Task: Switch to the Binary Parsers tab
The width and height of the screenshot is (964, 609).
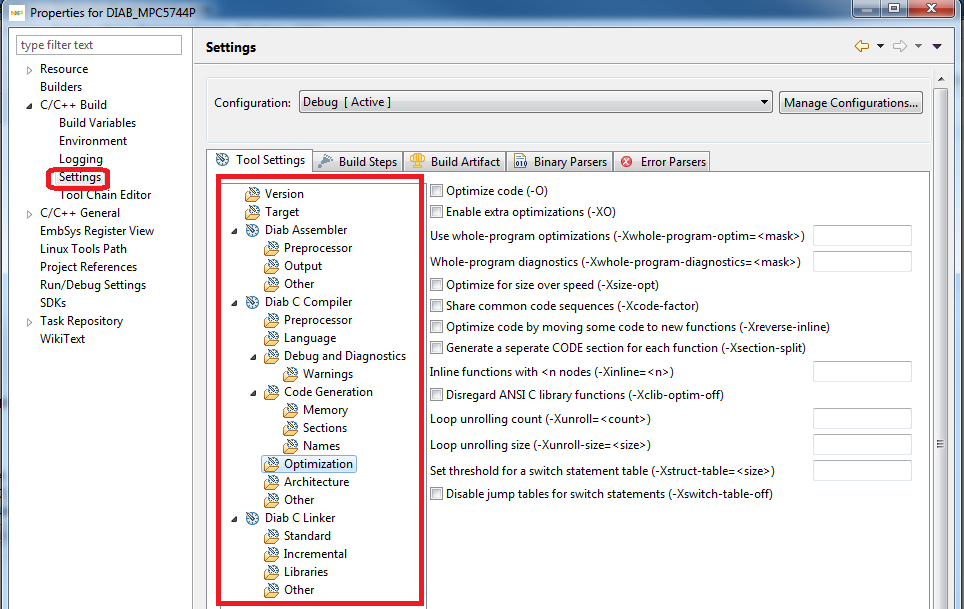Action: pyautogui.click(x=560, y=162)
